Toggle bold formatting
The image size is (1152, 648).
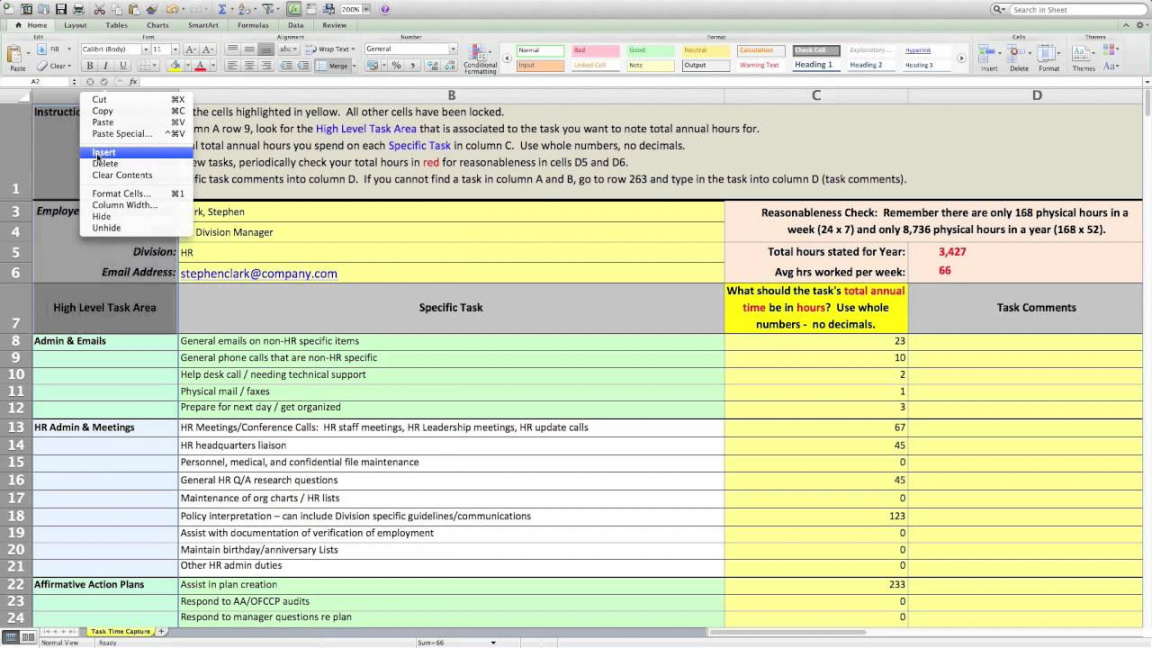click(x=89, y=66)
